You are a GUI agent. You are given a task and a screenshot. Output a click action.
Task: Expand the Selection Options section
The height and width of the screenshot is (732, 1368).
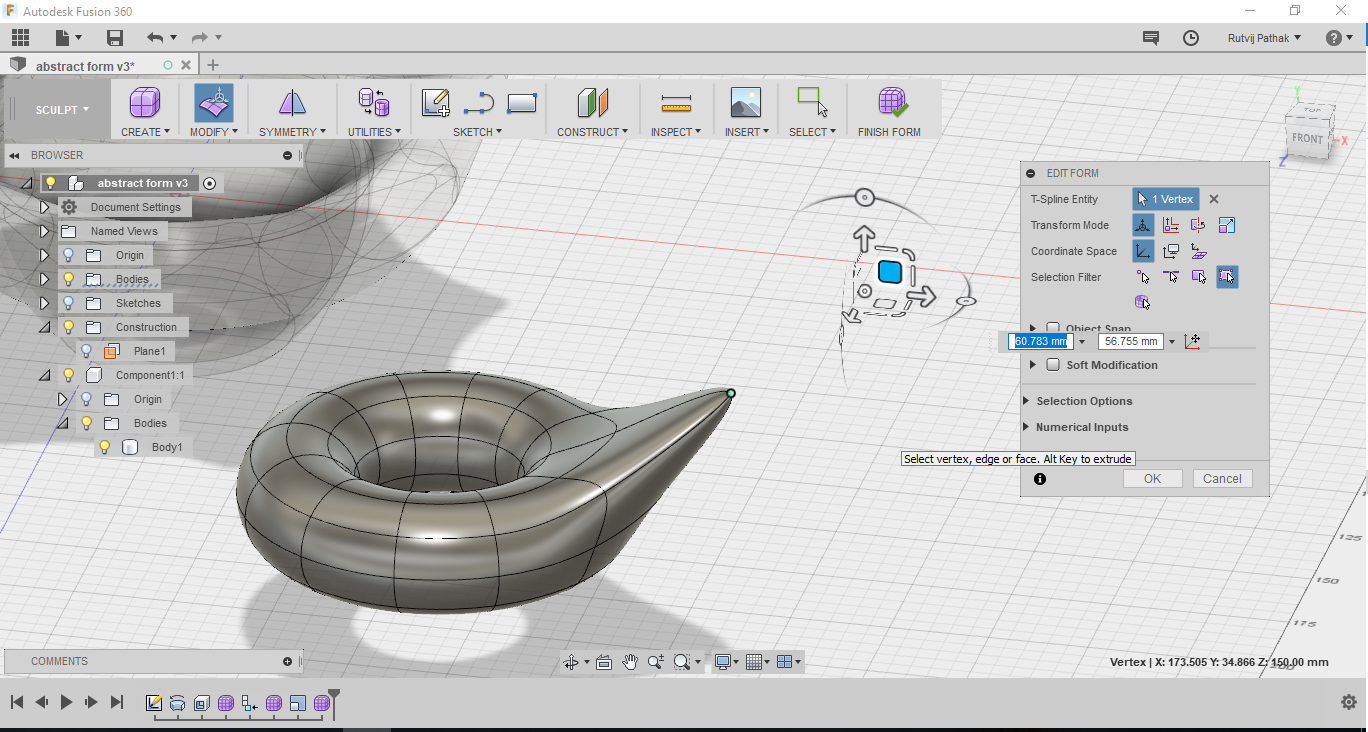point(1084,401)
